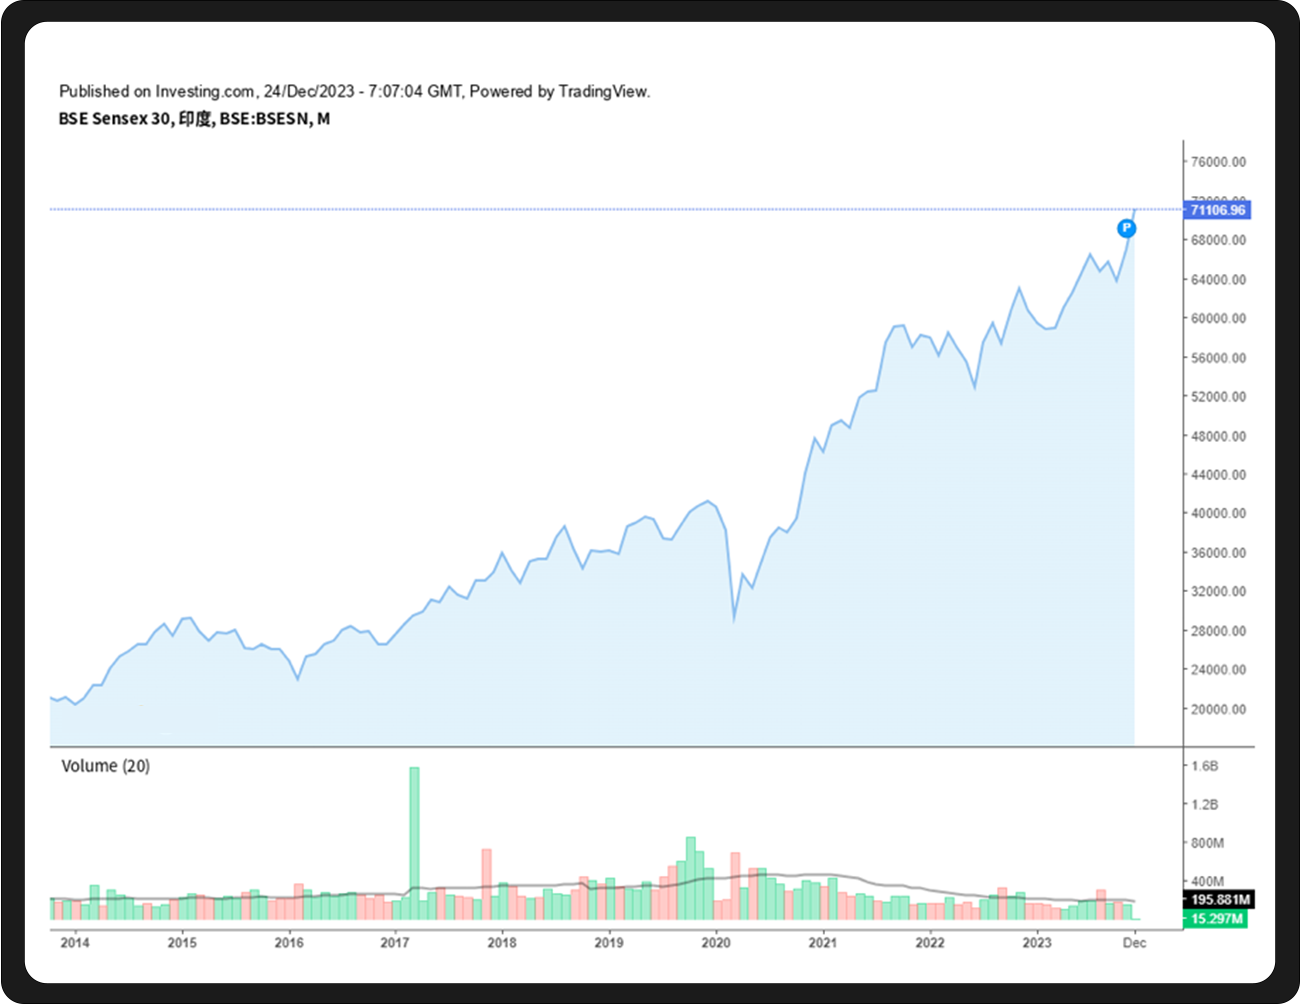Click the tallest green volume bar in 2017
The width and height of the screenshot is (1300, 1004).
click(415, 842)
